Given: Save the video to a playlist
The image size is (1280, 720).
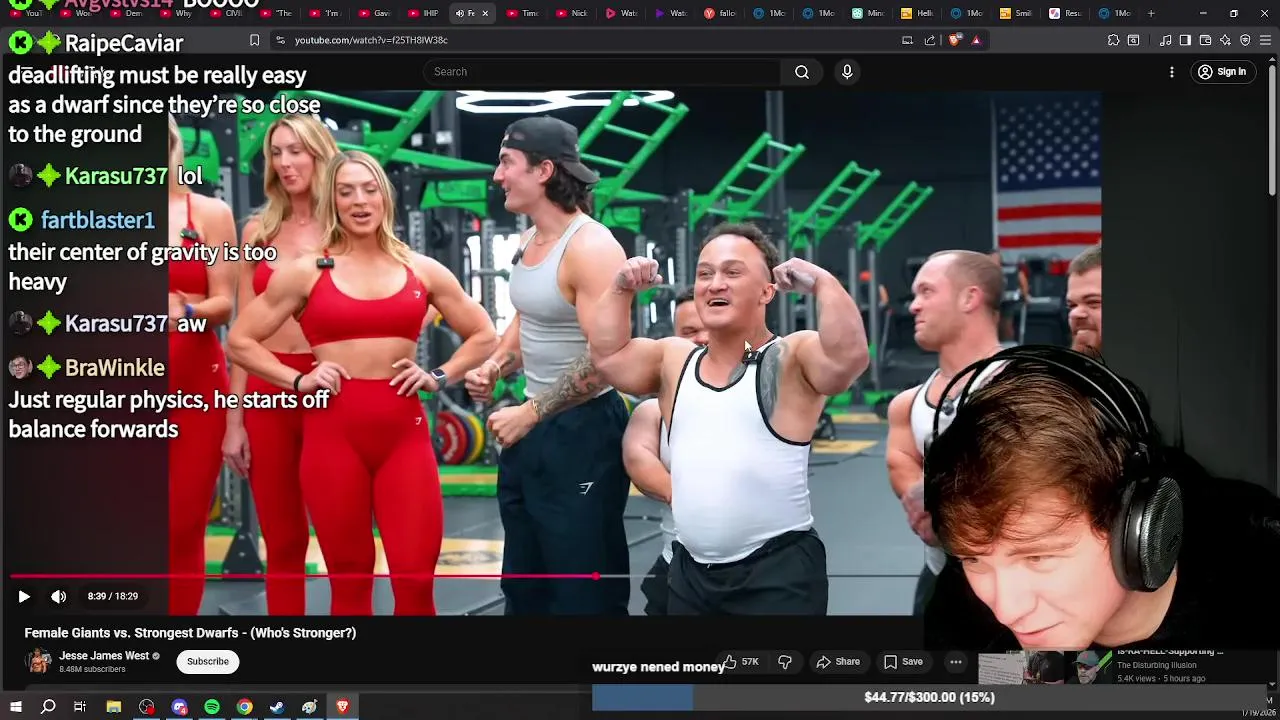Looking at the screenshot, I should [x=903, y=662].
